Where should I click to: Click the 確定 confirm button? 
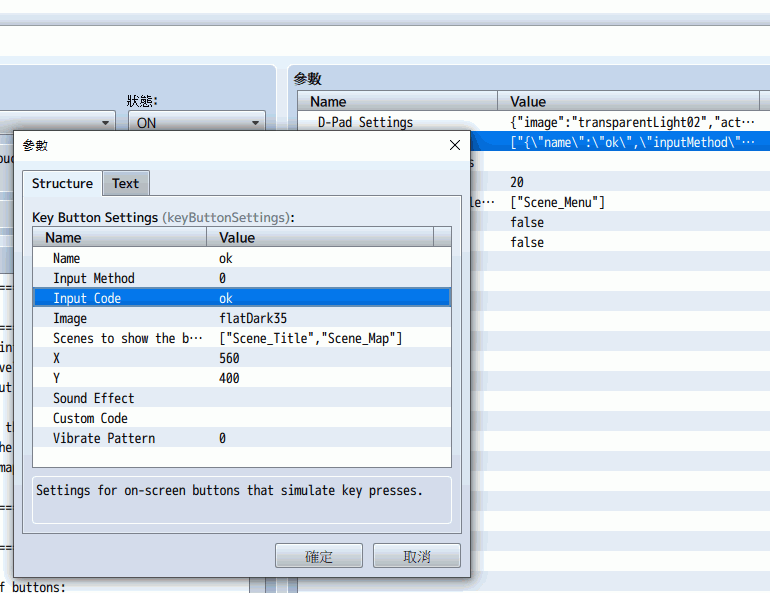click(319, 556)
